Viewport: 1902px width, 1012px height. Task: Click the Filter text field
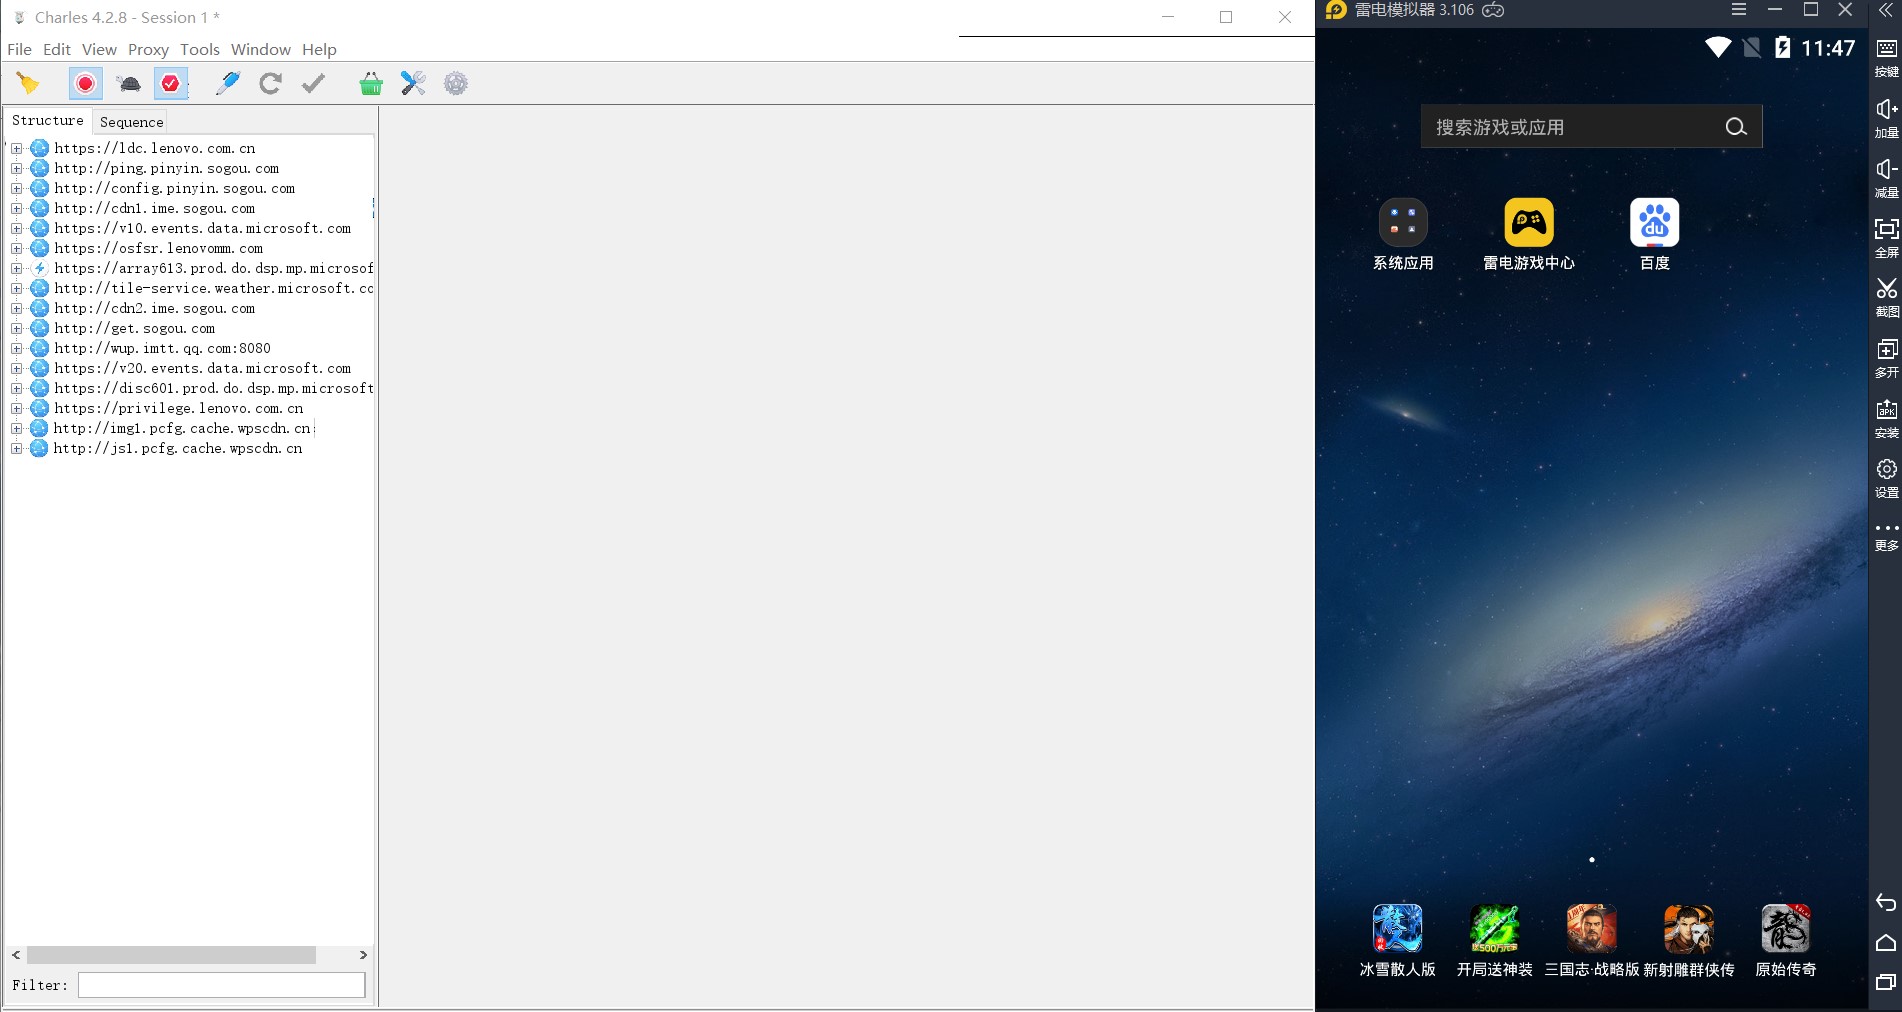[222, 985]
